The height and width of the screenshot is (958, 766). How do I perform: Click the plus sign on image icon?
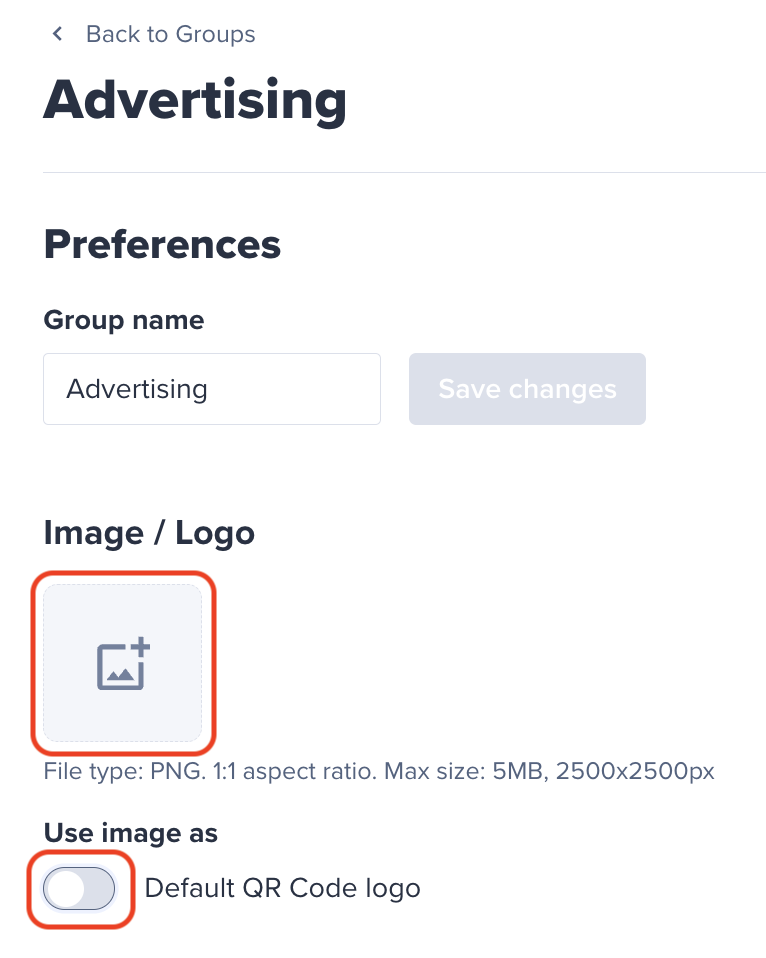point(141,646)
